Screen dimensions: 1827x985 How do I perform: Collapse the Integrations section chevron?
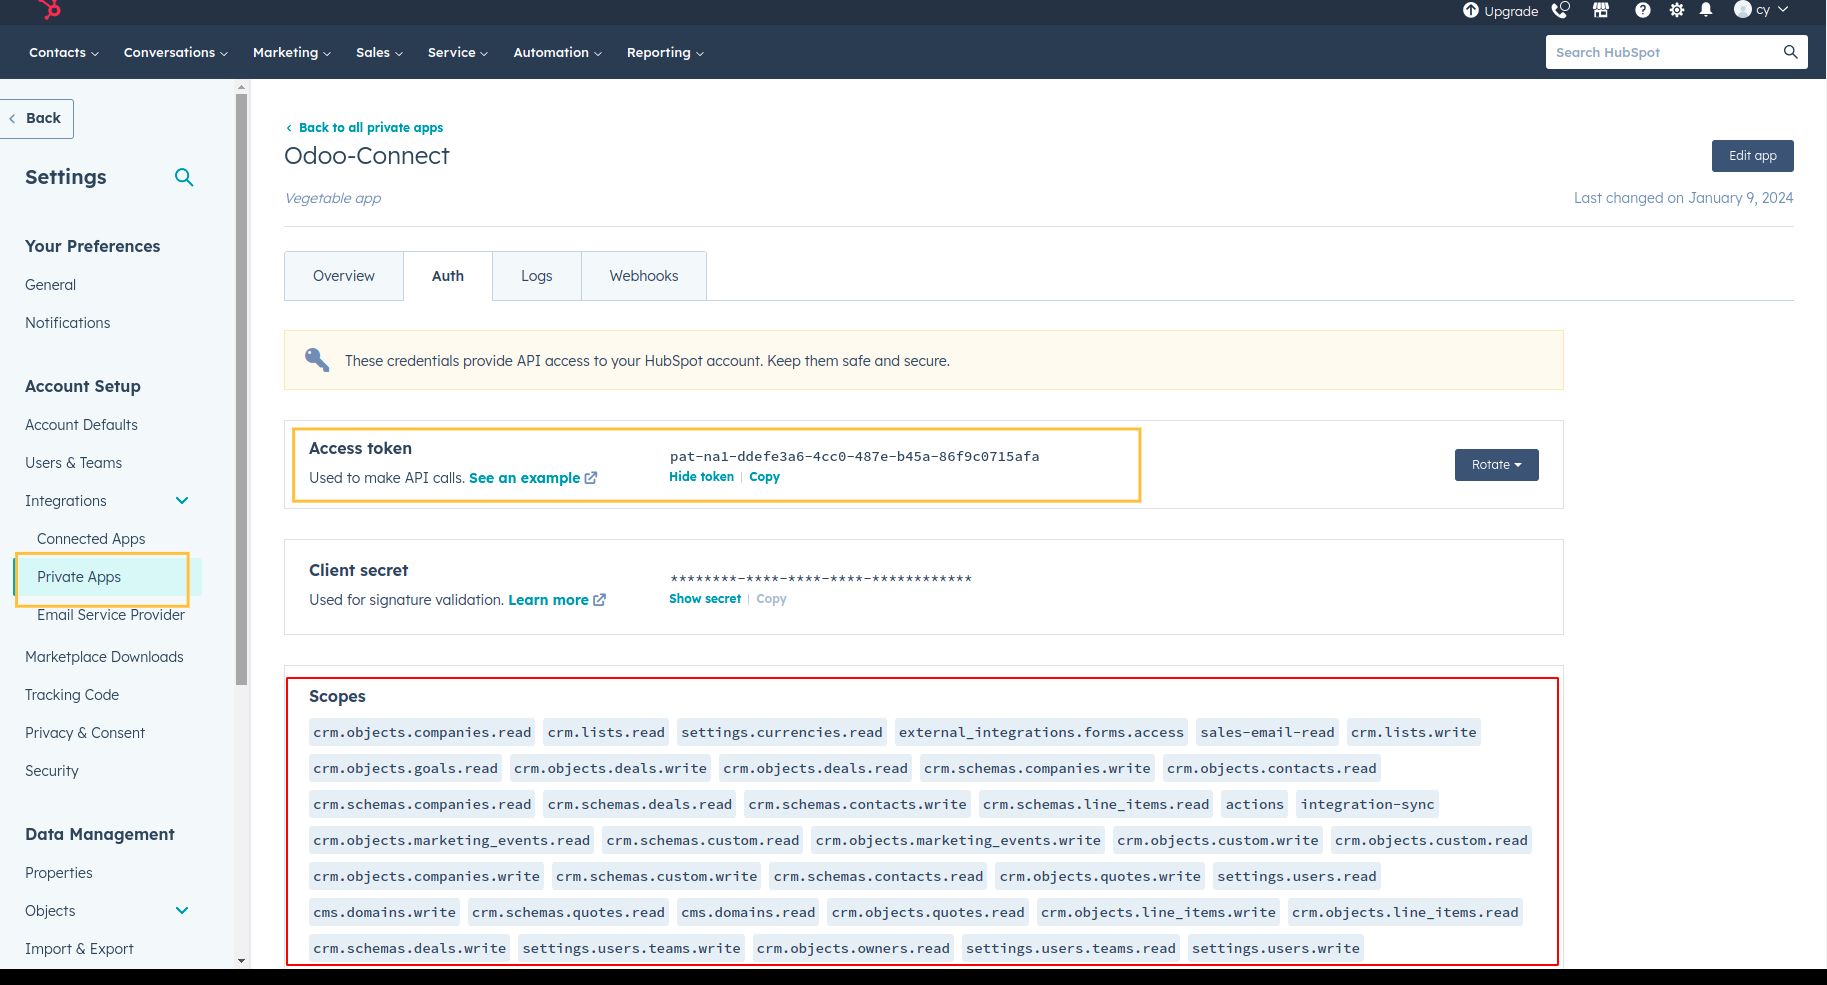pyautogui.click(x=182, y=501)
